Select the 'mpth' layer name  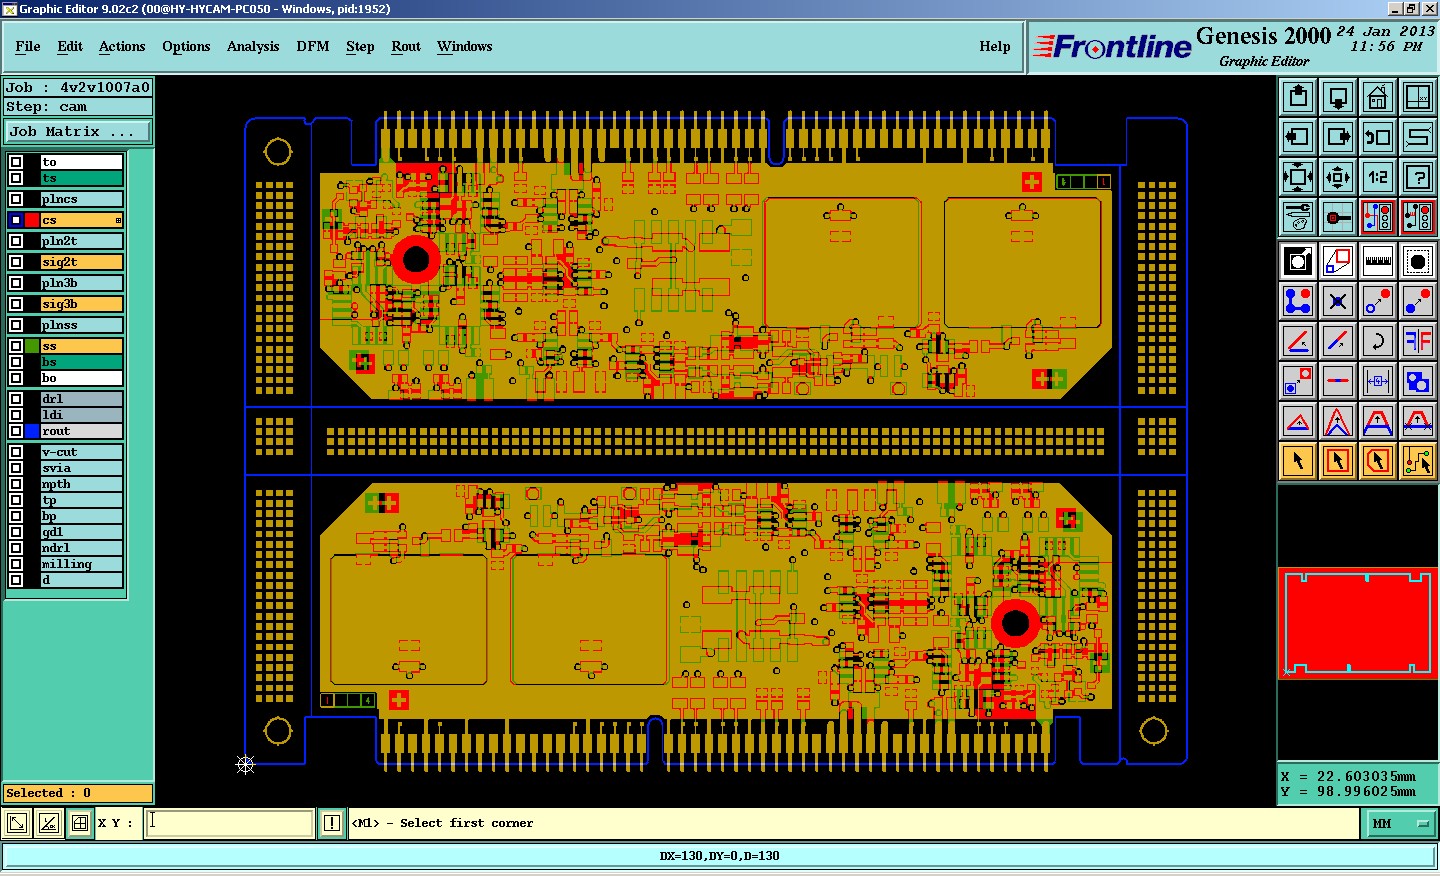tap(81, 484)
